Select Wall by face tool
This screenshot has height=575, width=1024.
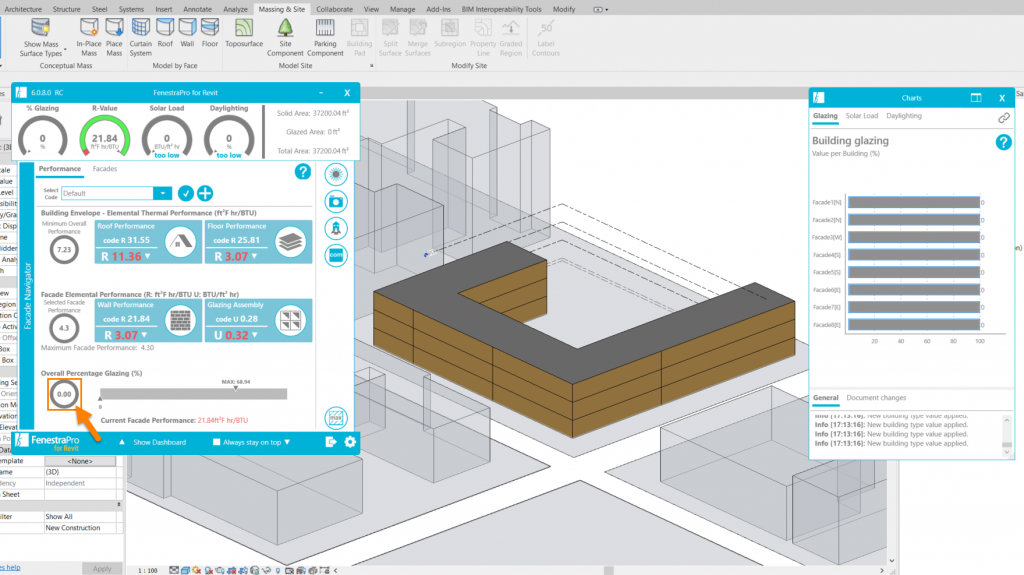pyautogui.click(x=187, y=33)
